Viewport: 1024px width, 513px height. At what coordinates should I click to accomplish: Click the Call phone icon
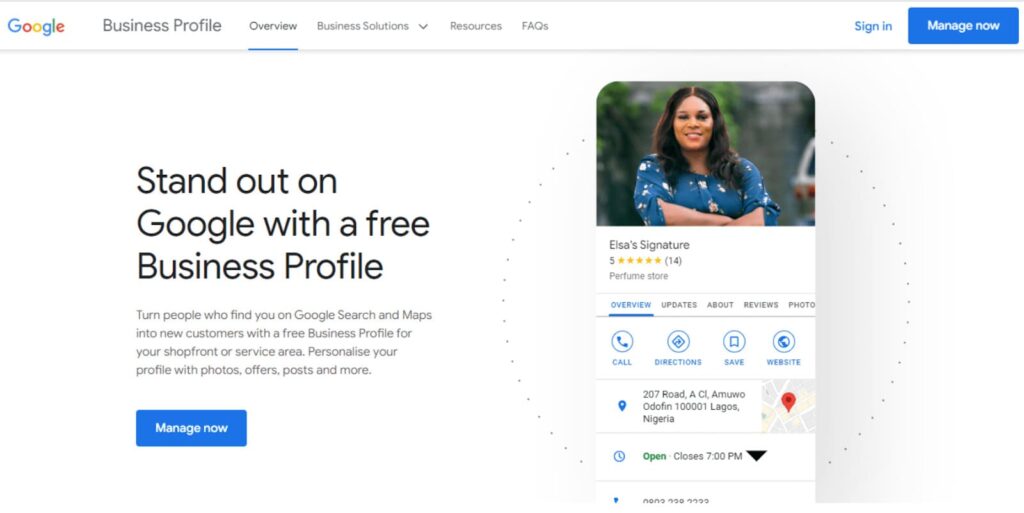point(622,341)
